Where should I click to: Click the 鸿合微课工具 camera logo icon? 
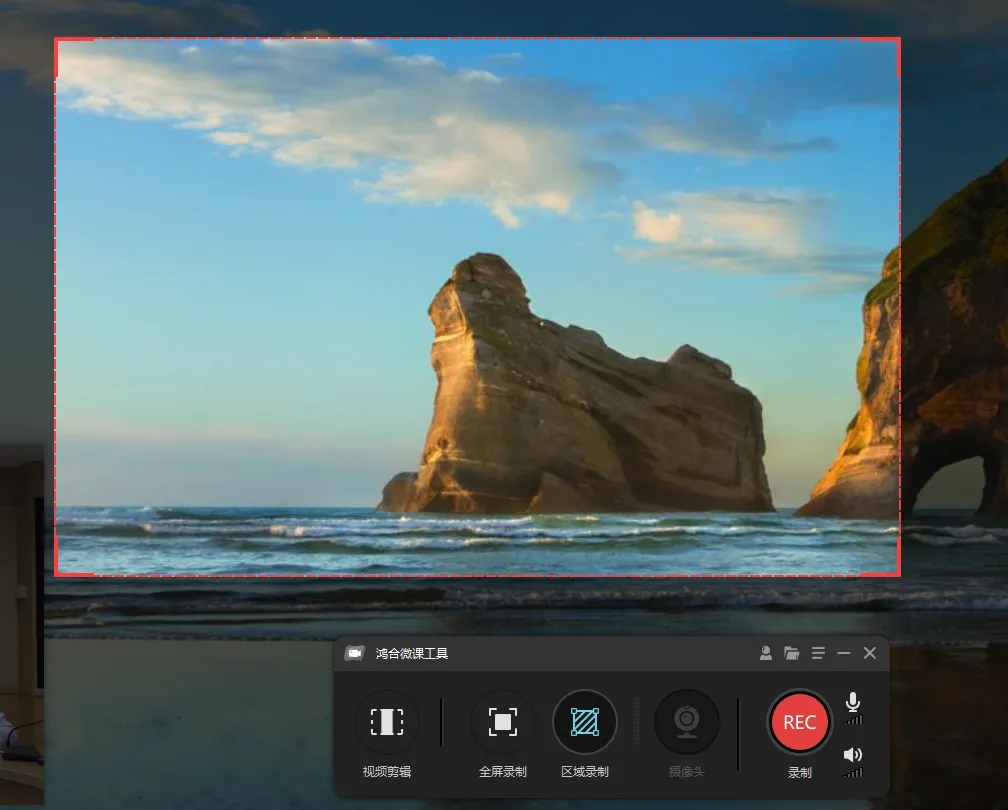[x=354, y=653]
